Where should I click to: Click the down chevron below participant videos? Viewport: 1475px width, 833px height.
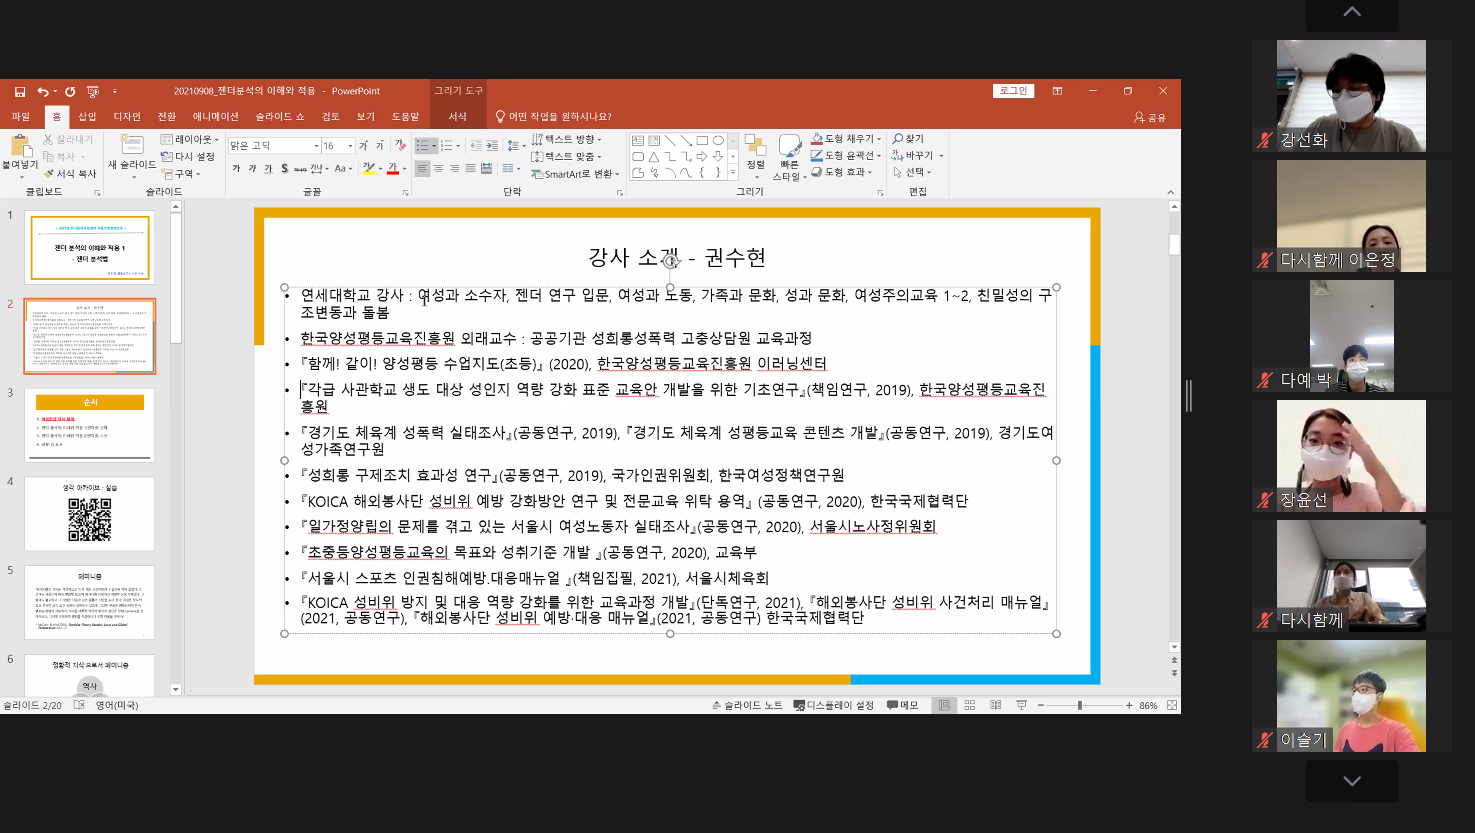1352,781
